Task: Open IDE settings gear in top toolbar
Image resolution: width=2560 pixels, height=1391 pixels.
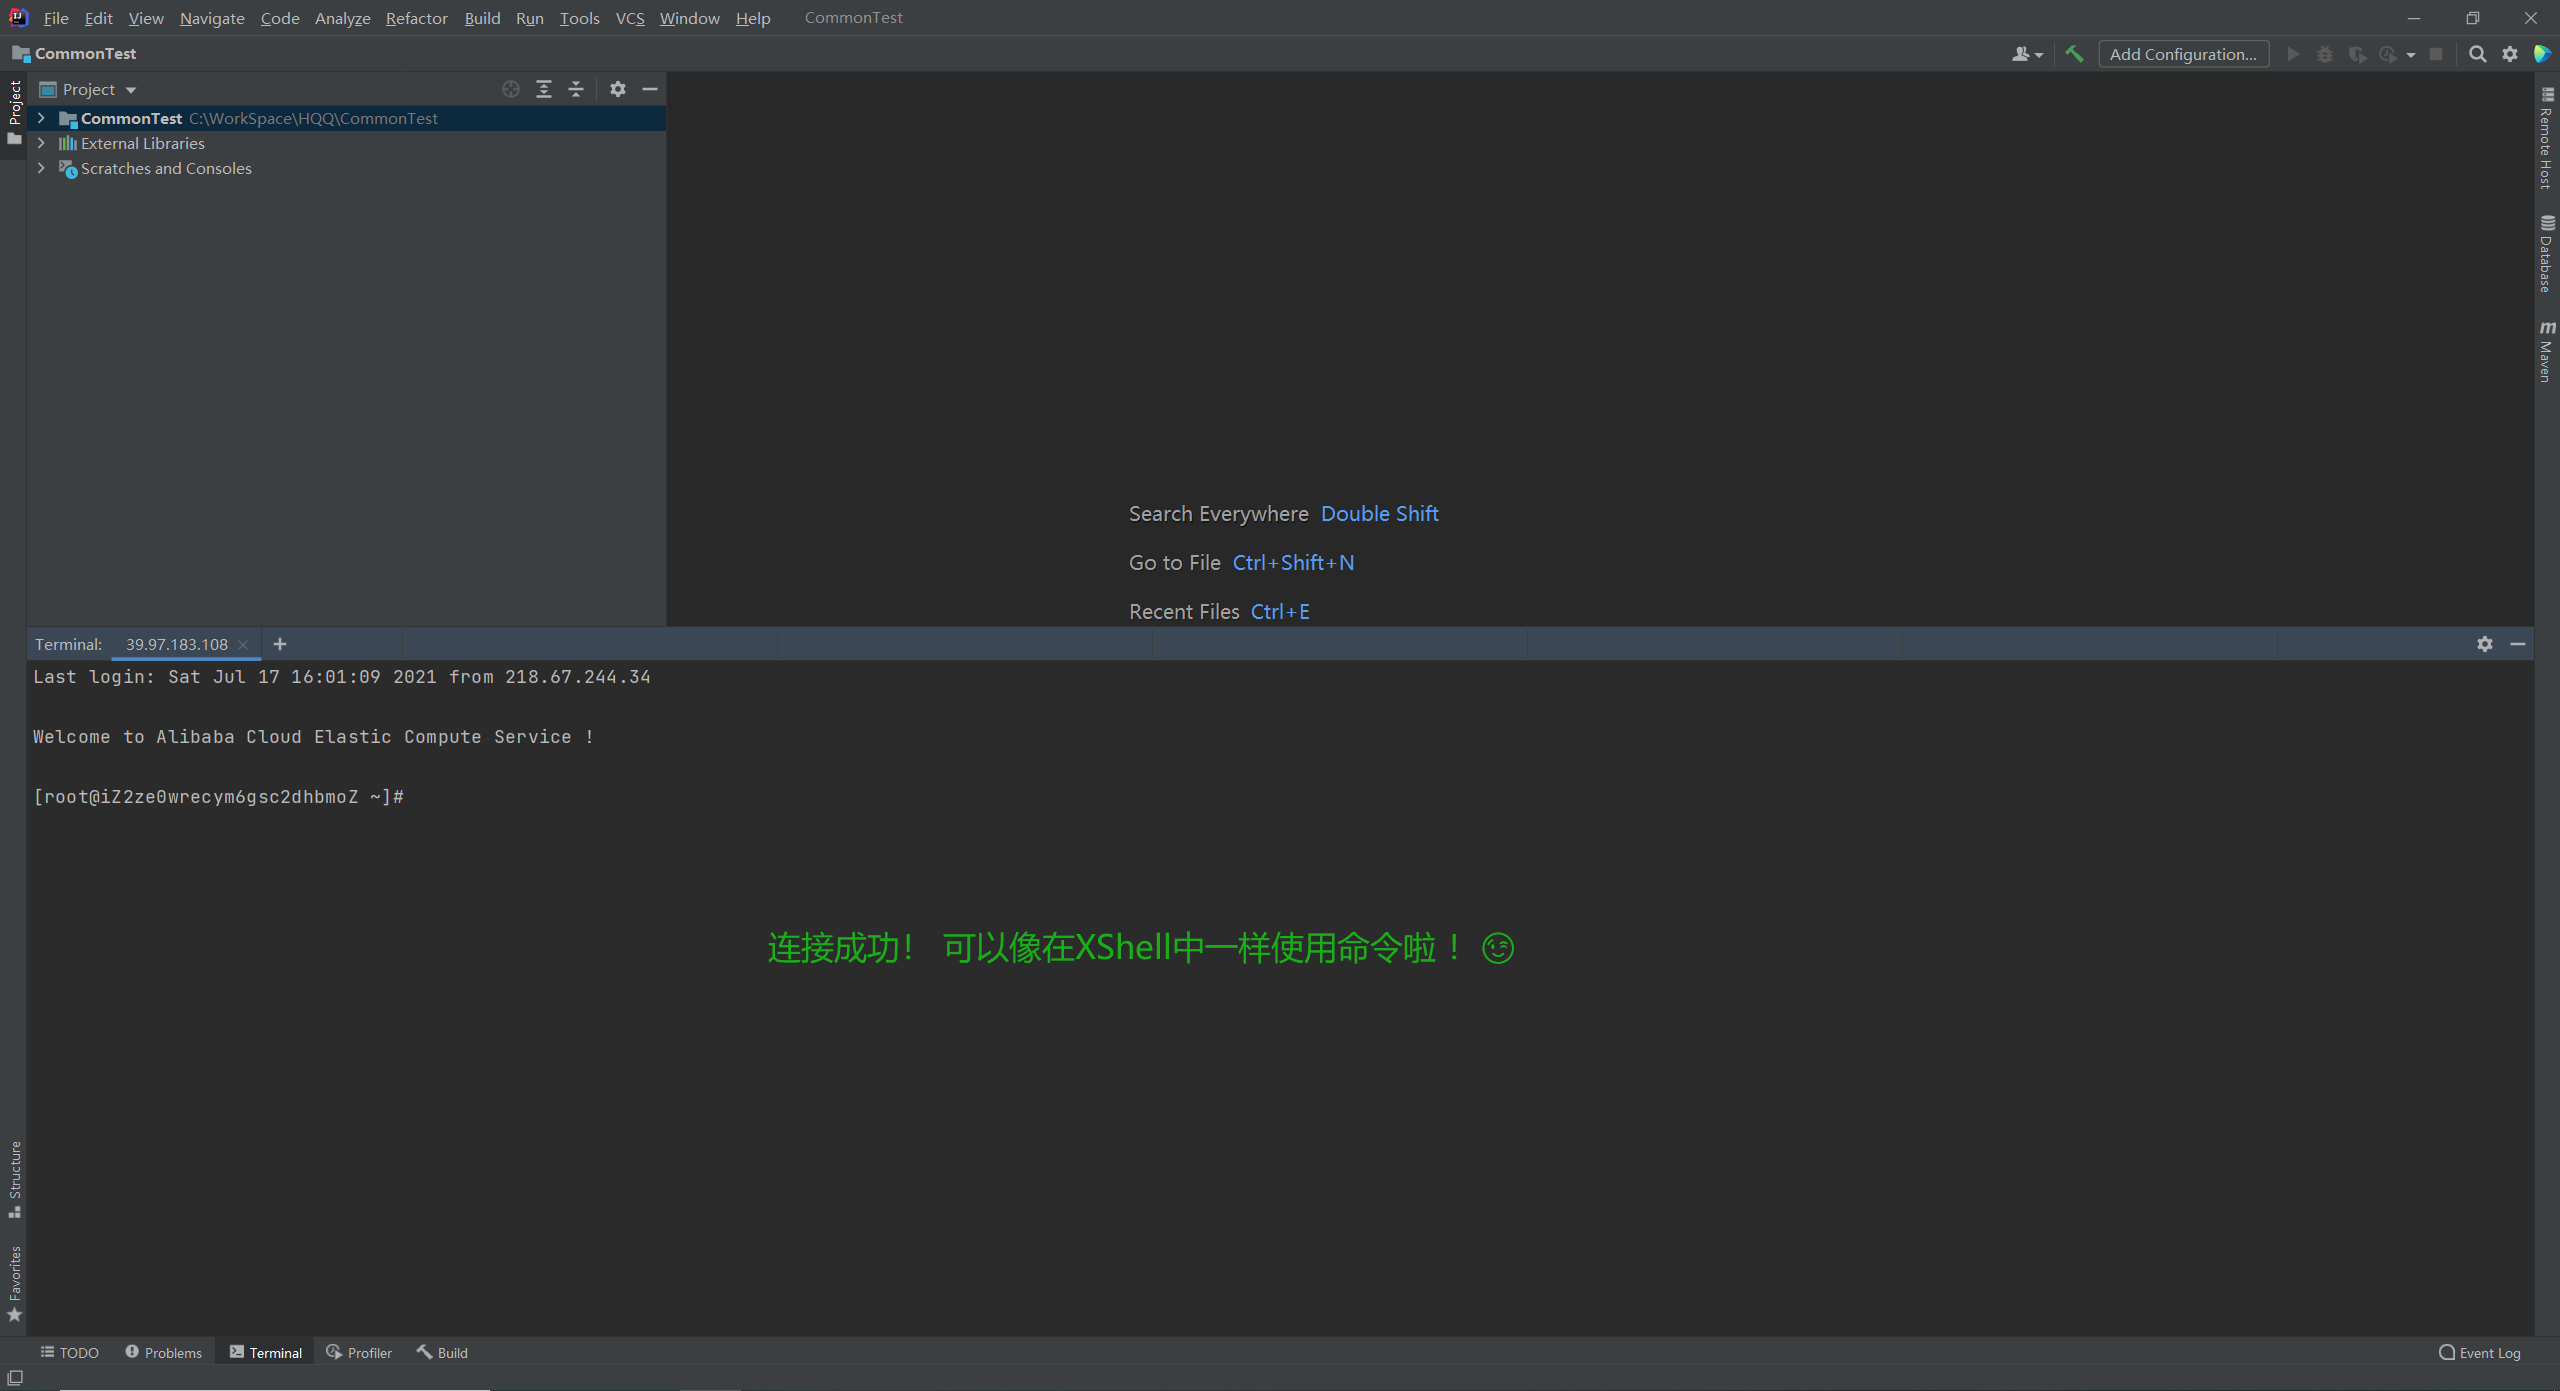Action: [2510, 54]
